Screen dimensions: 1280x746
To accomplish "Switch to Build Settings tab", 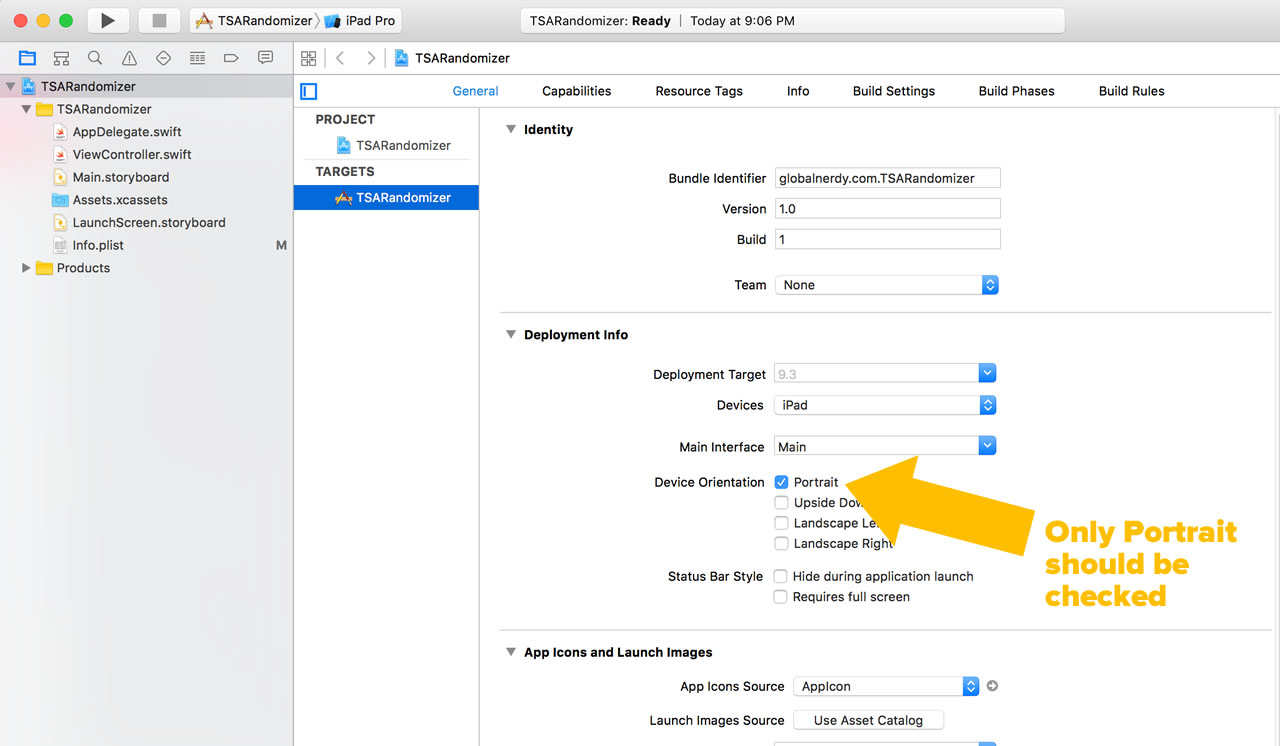I will click(x=894, y=91).
